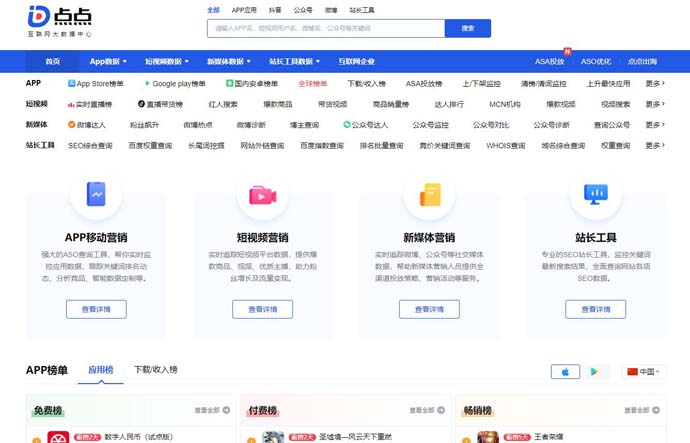
Task: Open 全球榜单 red link
Action: [313, 83]
